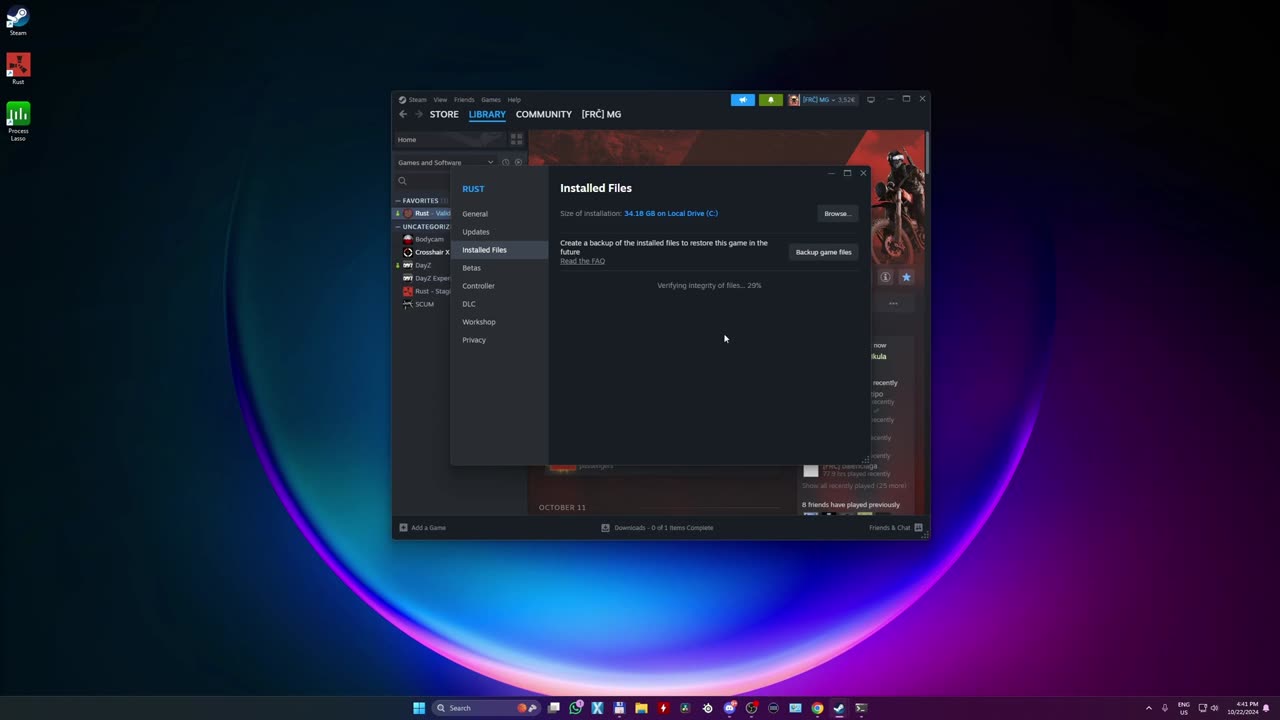
Task: Open the Games and Software dropdown
Action: (x=445, y=162)
